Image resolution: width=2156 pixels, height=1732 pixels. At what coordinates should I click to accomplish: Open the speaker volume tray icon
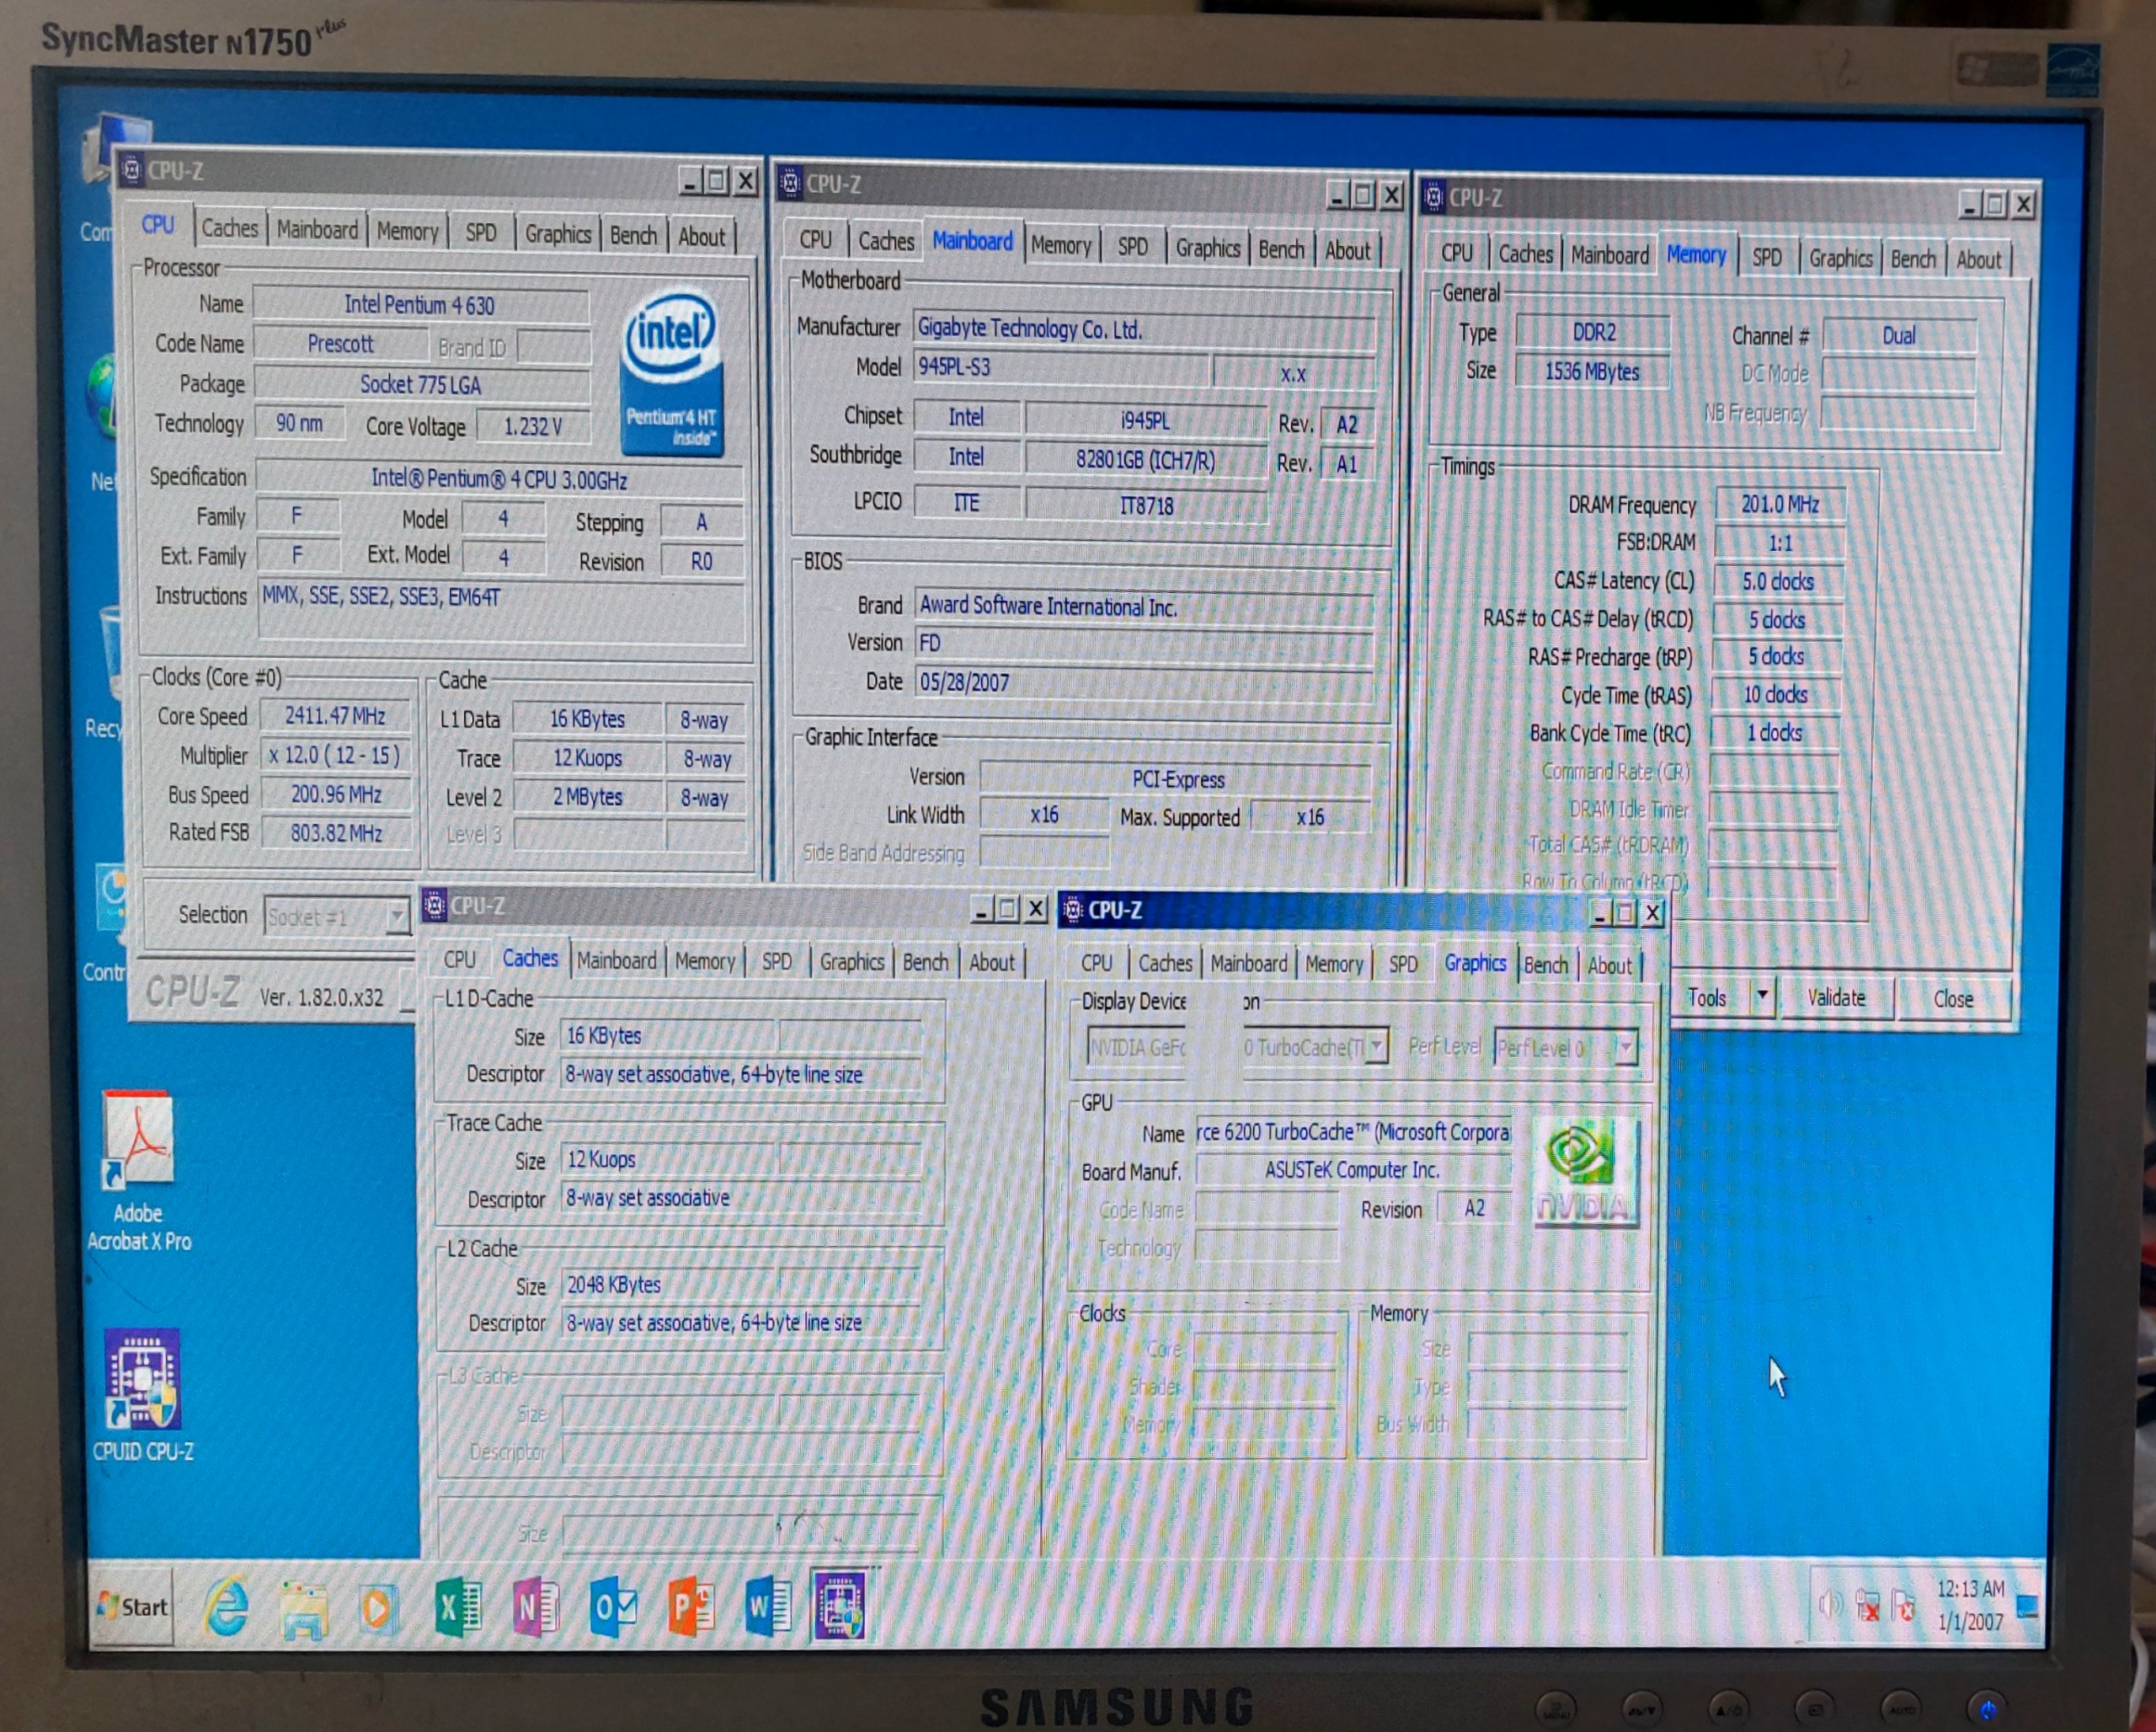(x=1829, y=1606)
